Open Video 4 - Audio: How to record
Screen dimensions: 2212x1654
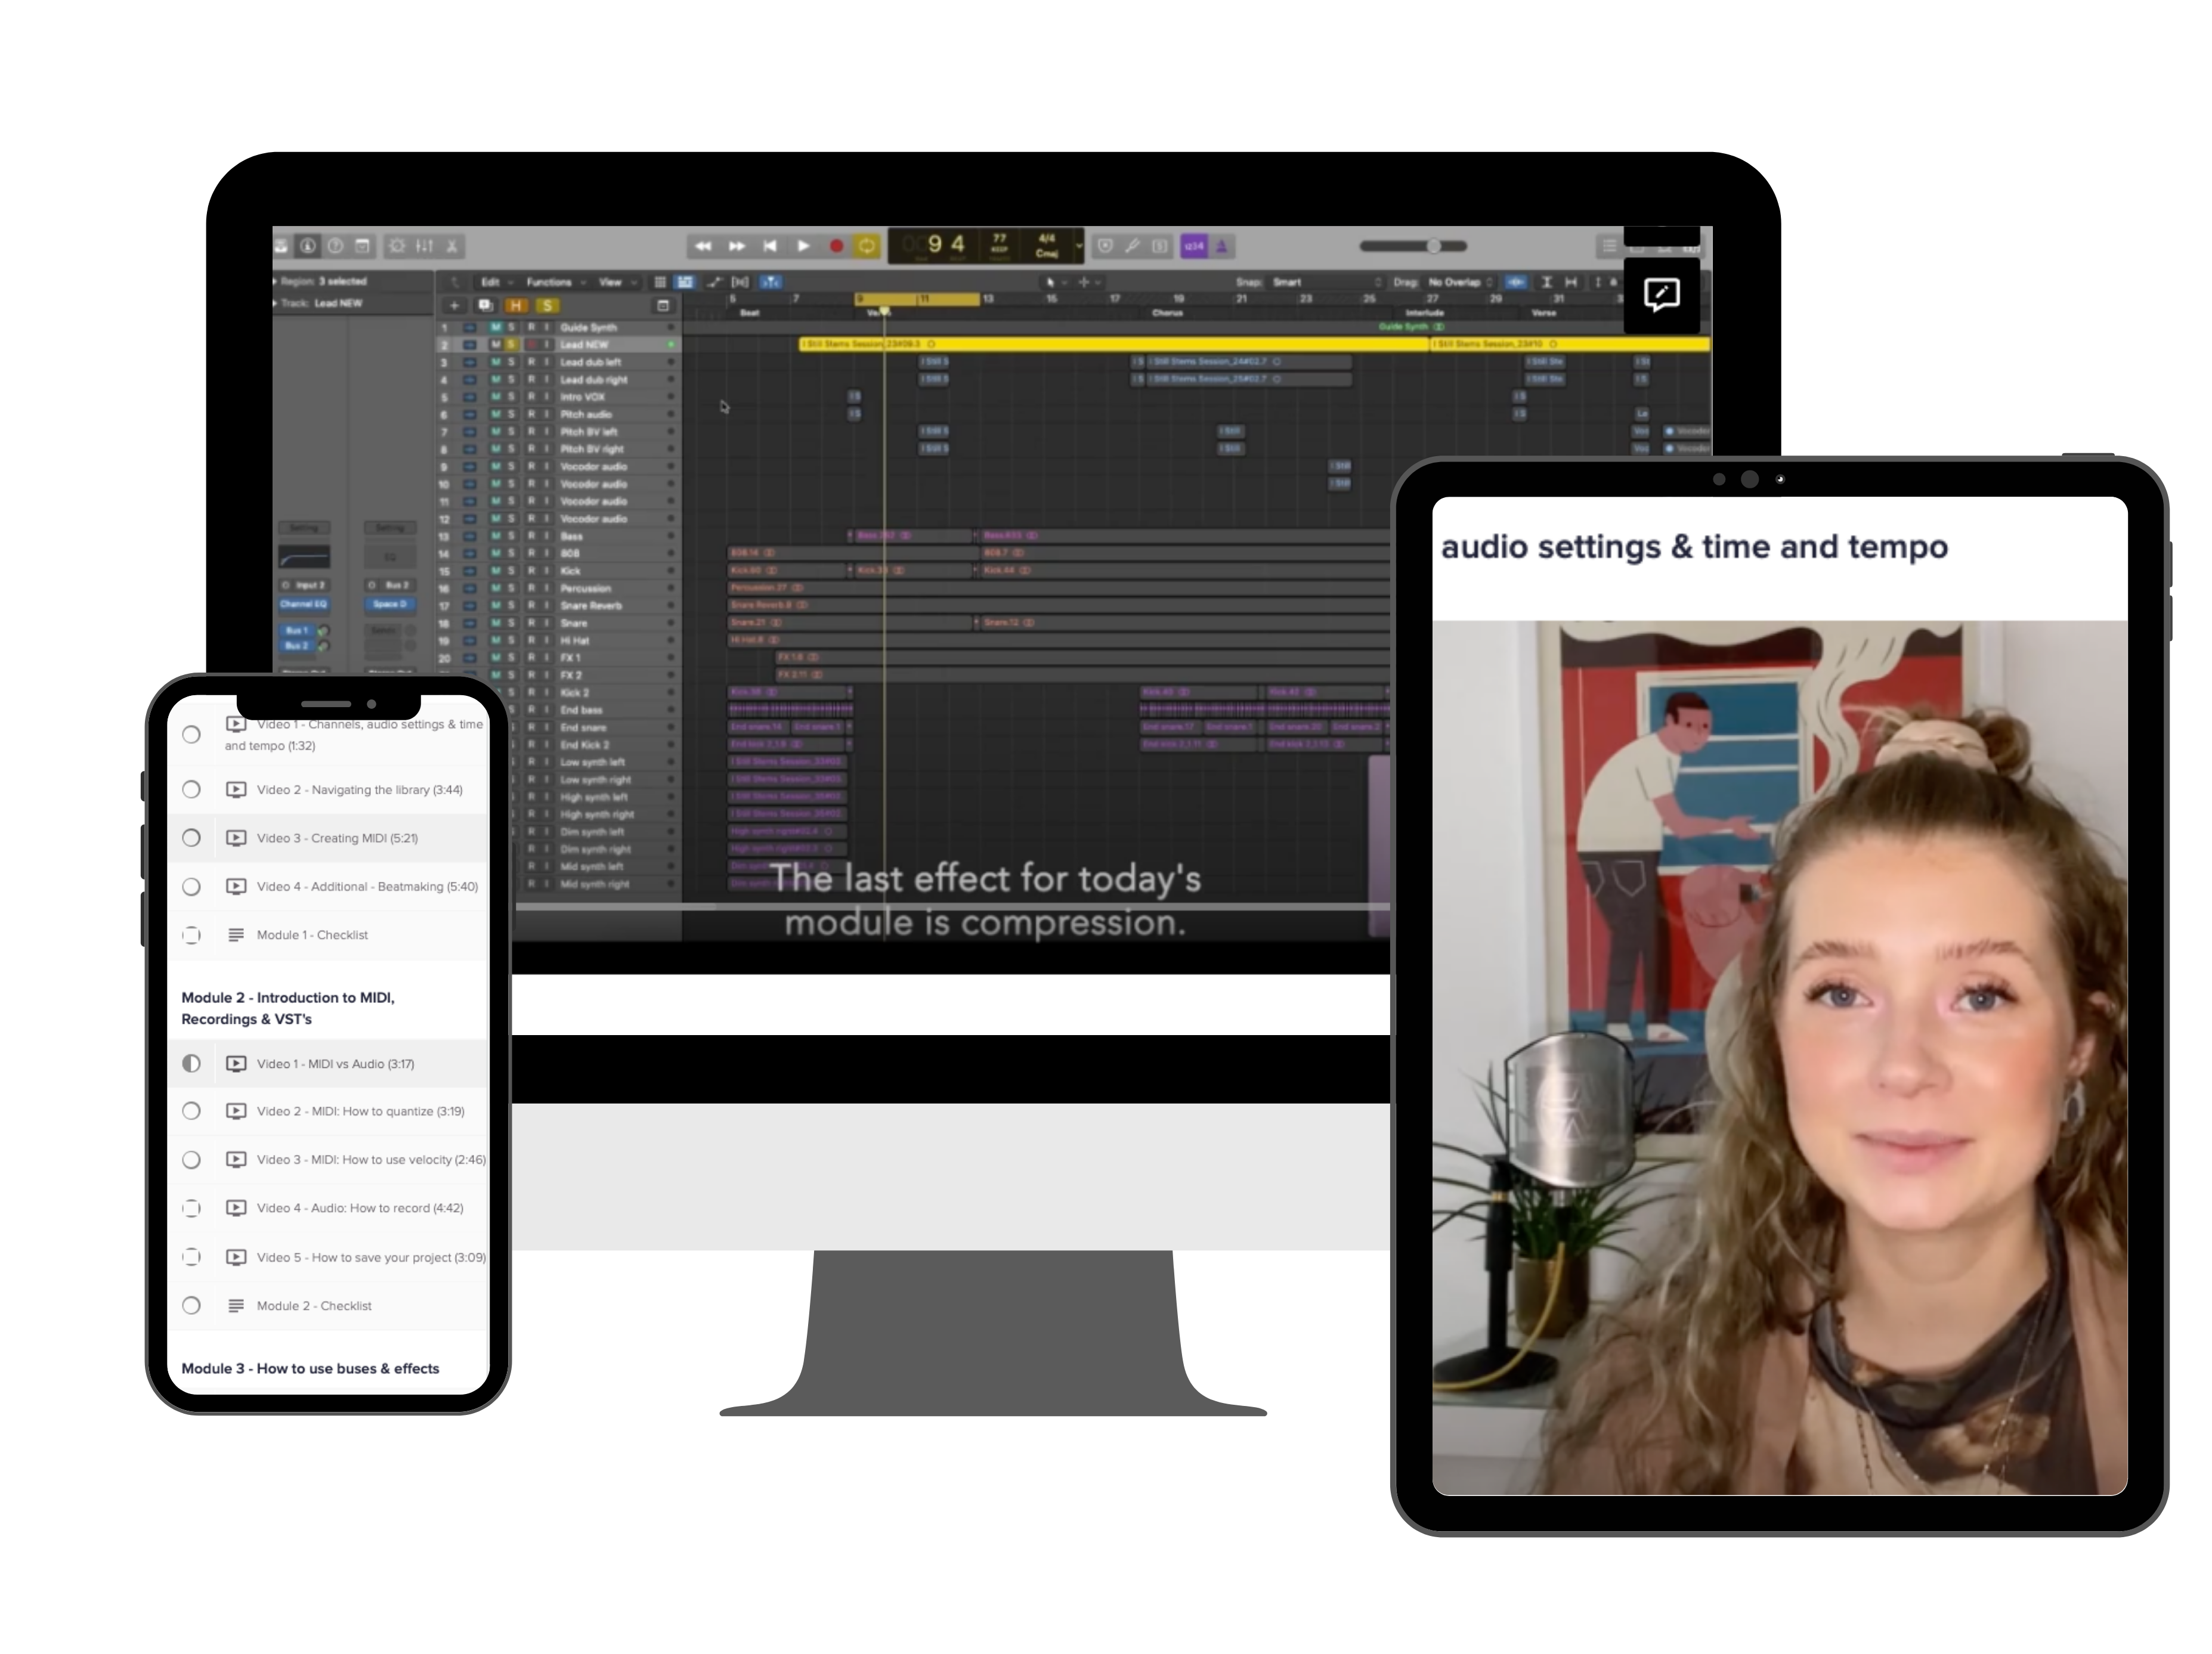tap(328, 1208)
